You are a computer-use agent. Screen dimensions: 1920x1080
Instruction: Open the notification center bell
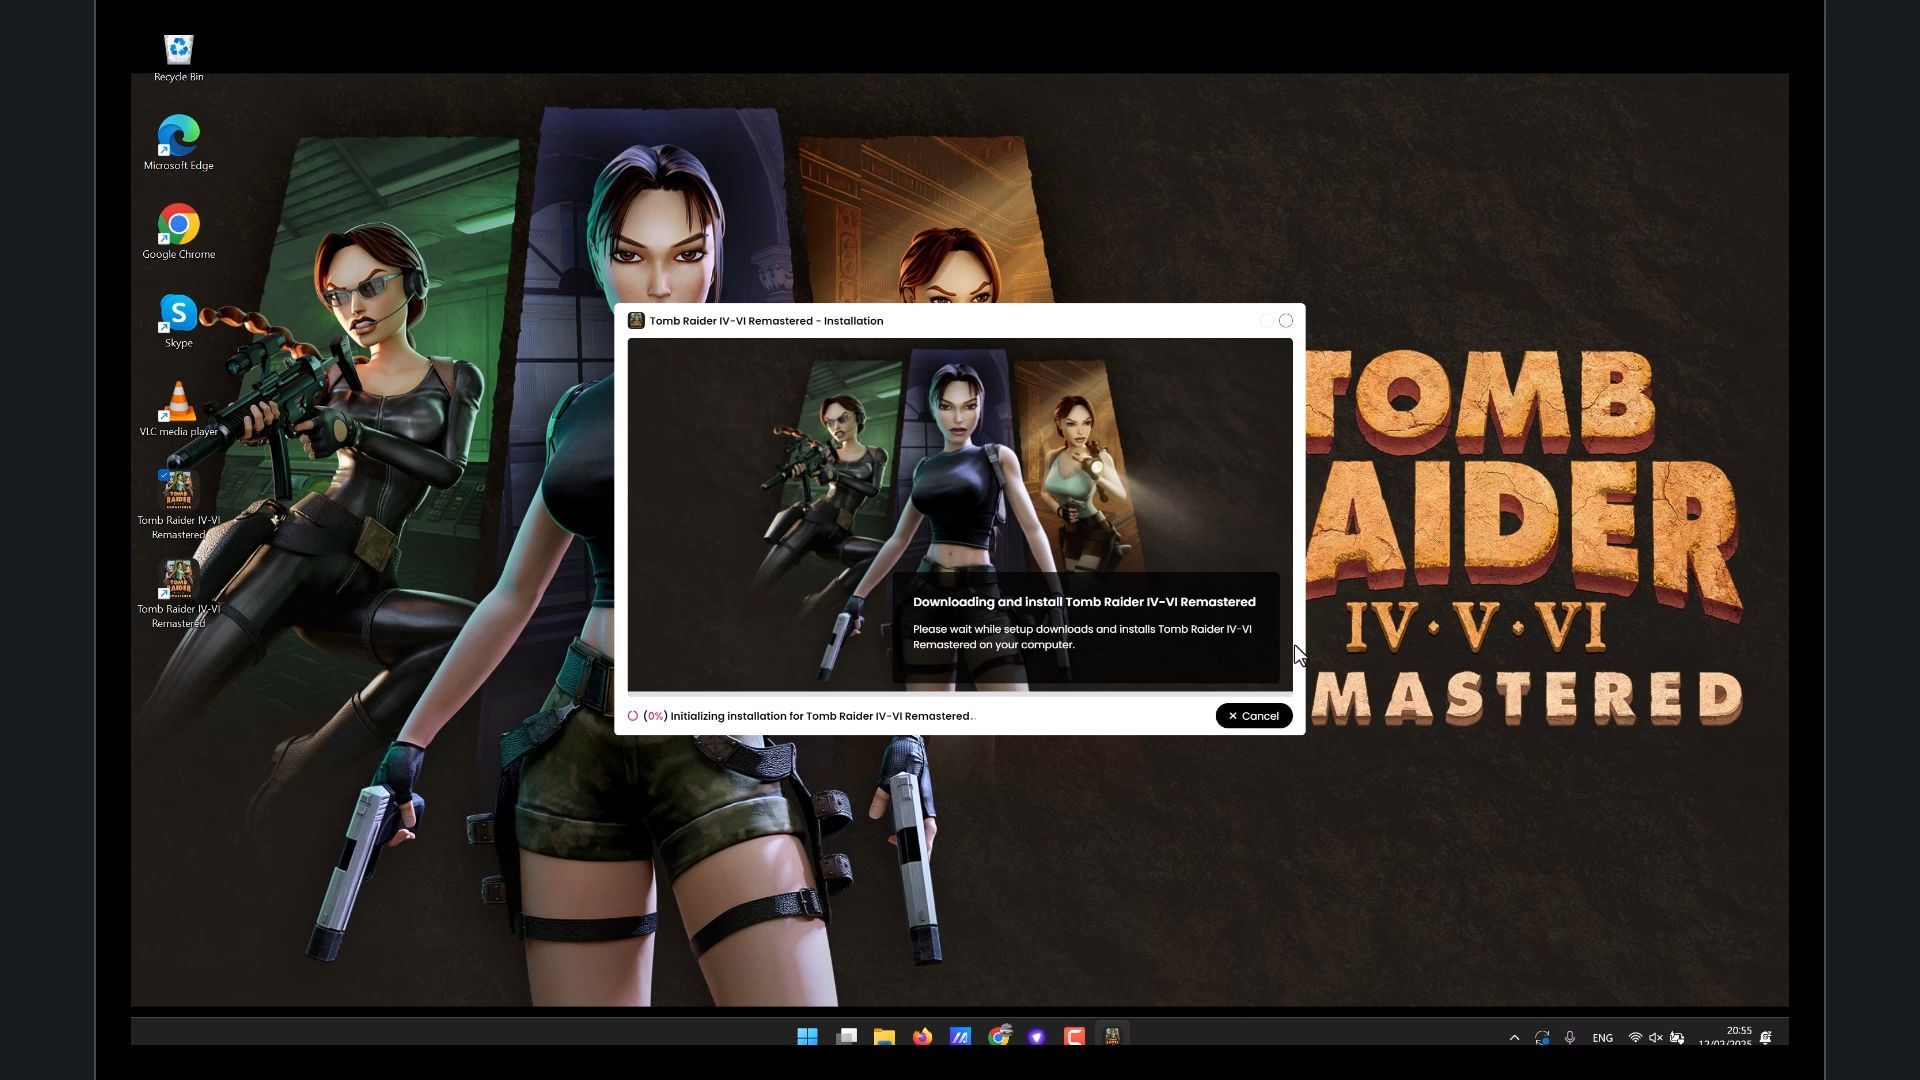coord(1766,1038)
